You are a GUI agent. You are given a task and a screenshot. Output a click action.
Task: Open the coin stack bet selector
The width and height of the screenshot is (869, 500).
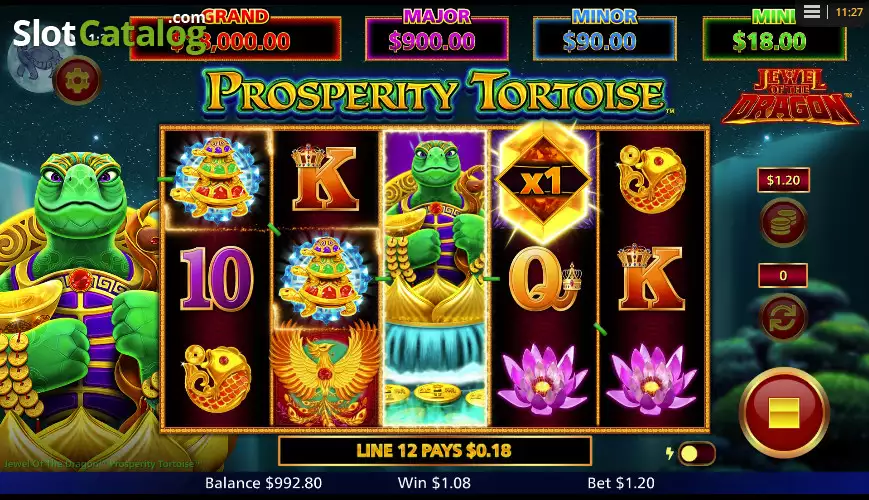point(783,223)
